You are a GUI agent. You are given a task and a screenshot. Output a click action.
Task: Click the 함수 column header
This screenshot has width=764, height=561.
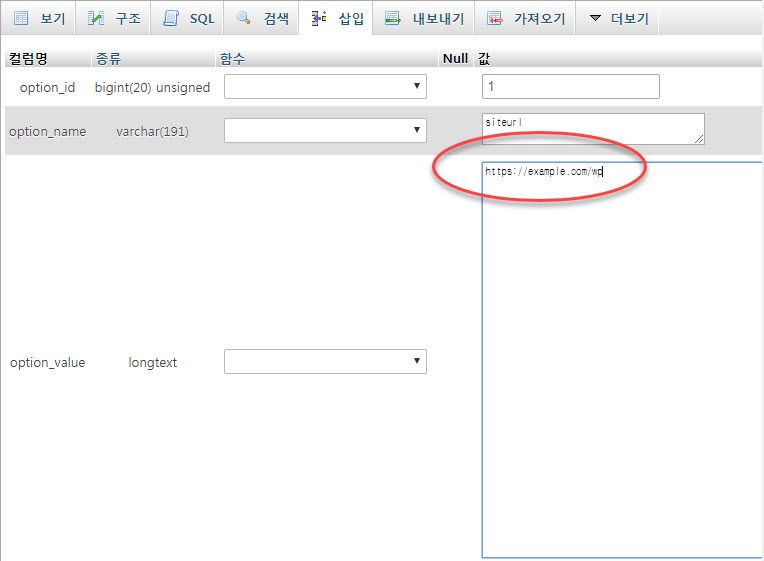[x=232, y=58]
